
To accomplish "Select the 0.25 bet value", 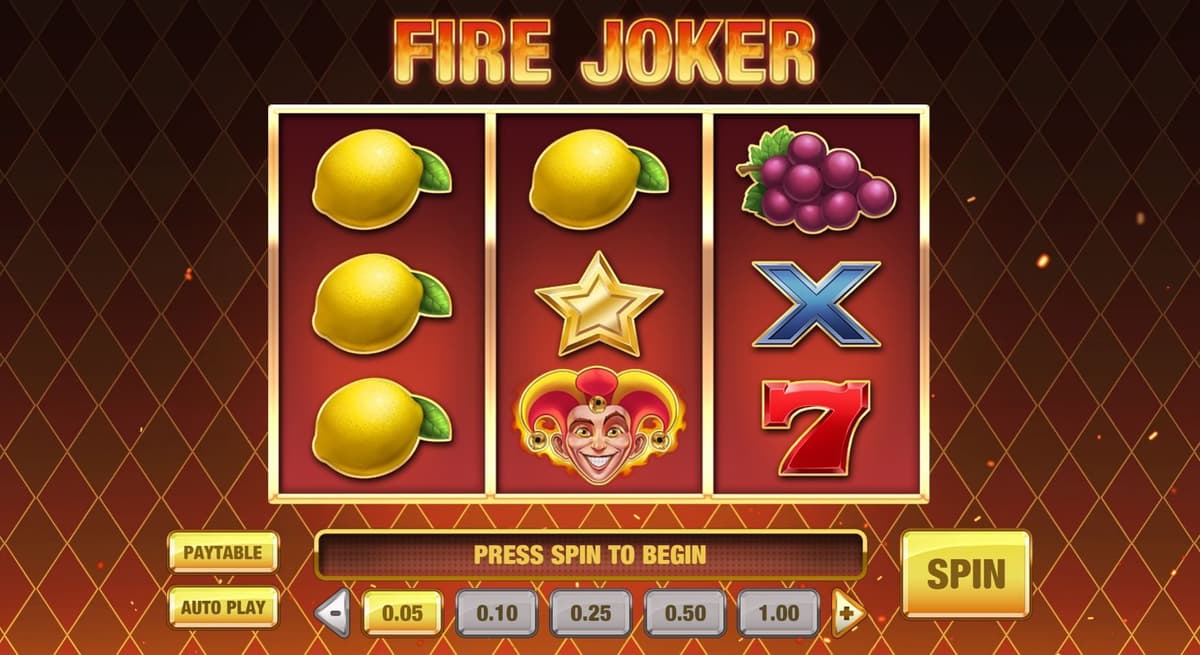I will click(590, 613).
